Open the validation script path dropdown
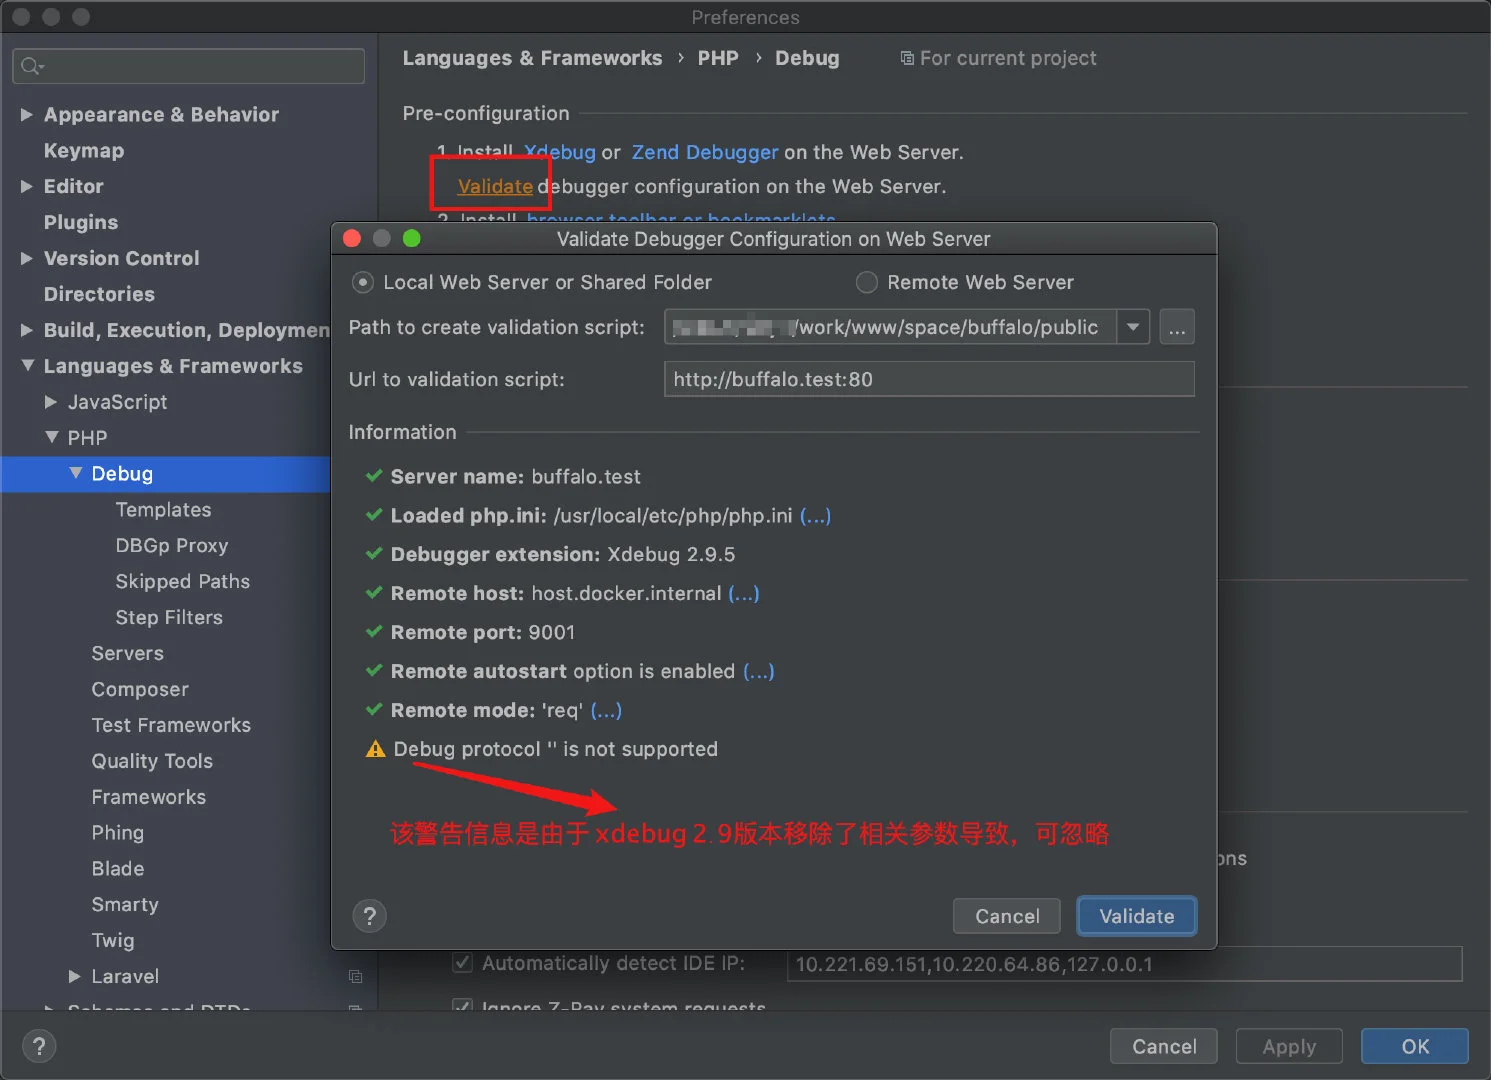The width and height of the screenshot is (1491, 1080). tap(1133, 328)
